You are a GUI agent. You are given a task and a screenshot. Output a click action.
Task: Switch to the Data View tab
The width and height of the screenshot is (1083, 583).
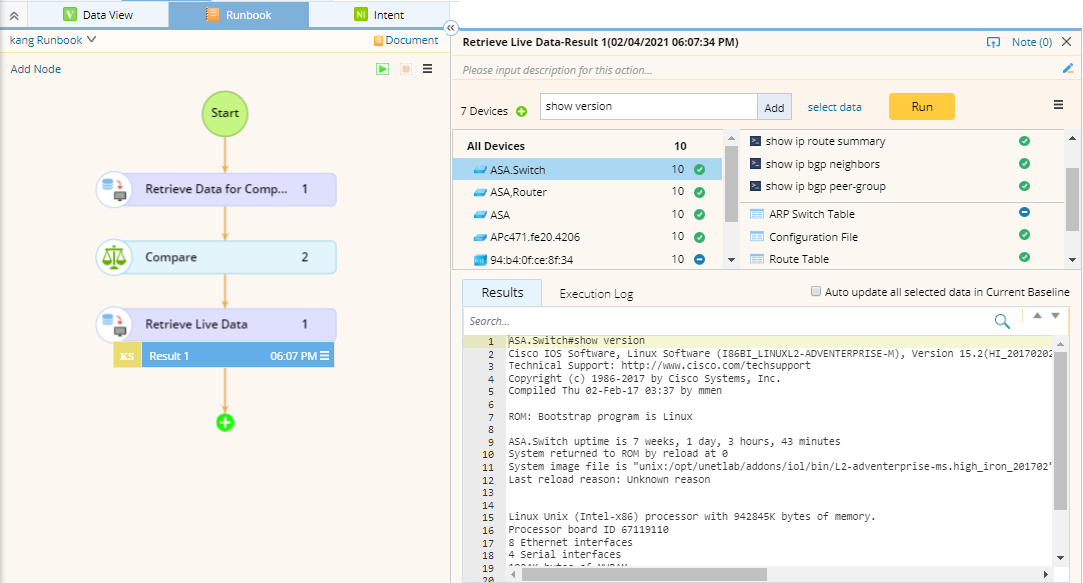pos(98,15)
